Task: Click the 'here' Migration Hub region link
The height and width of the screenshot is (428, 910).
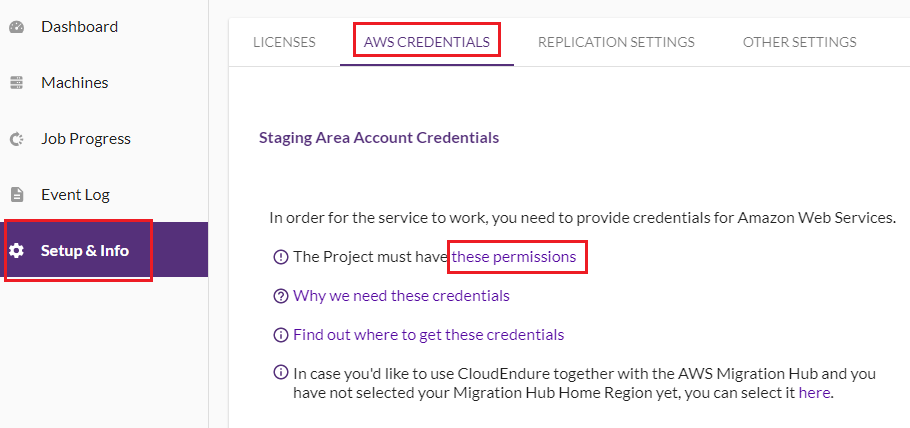Action: (x=814, y=393)
